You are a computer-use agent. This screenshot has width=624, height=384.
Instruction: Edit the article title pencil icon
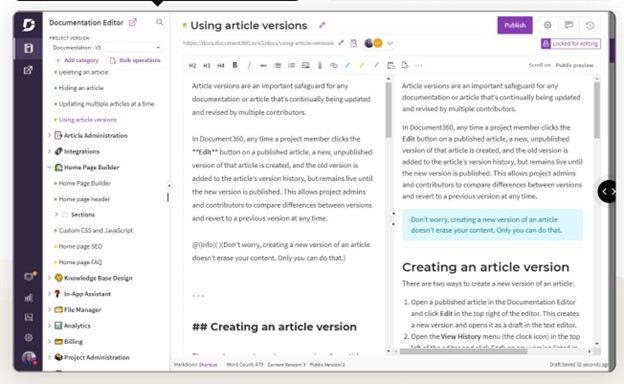click(x=322, y=25)
